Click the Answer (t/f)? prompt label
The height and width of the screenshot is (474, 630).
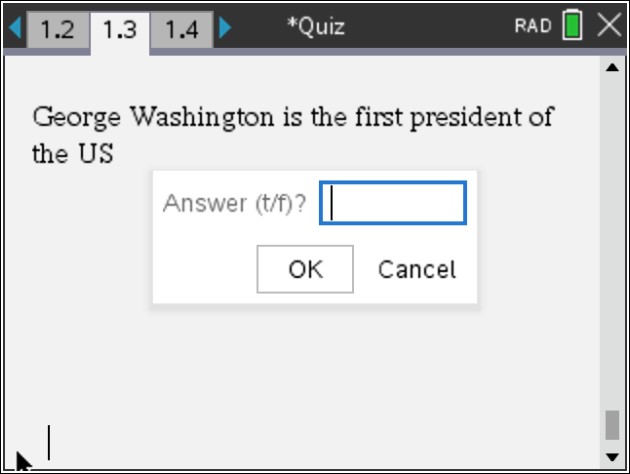(235, 203)
